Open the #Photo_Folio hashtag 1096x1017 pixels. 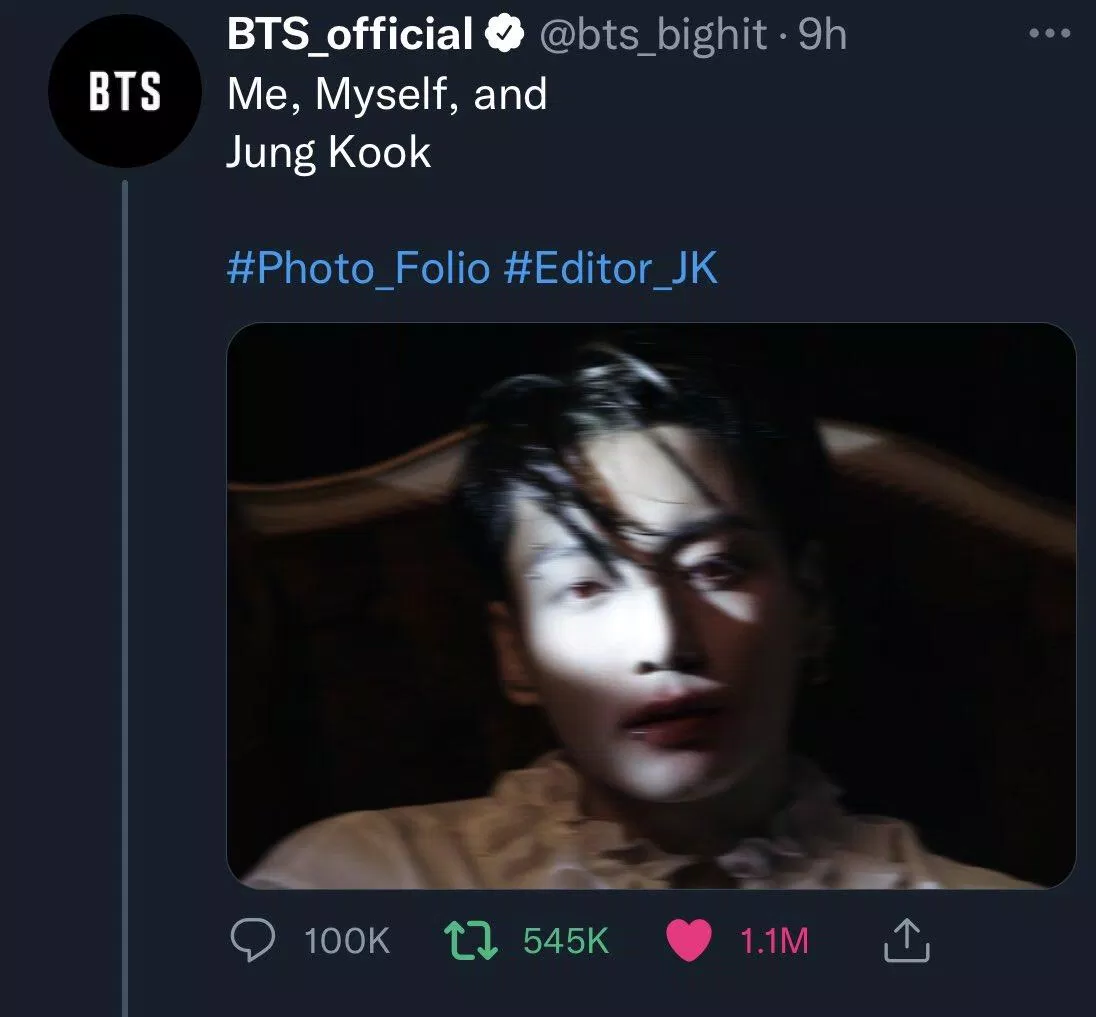[359, 269]
